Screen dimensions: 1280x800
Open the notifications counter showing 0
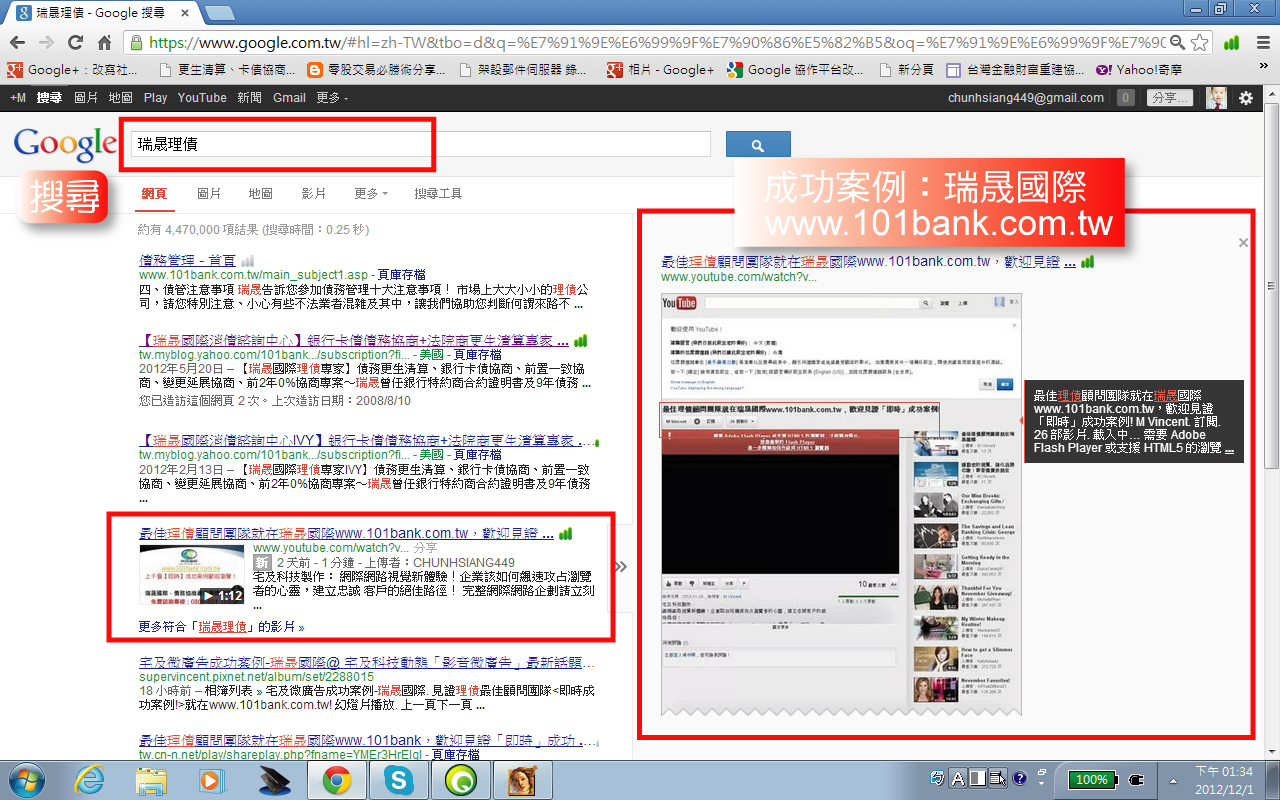(1125, 98)
